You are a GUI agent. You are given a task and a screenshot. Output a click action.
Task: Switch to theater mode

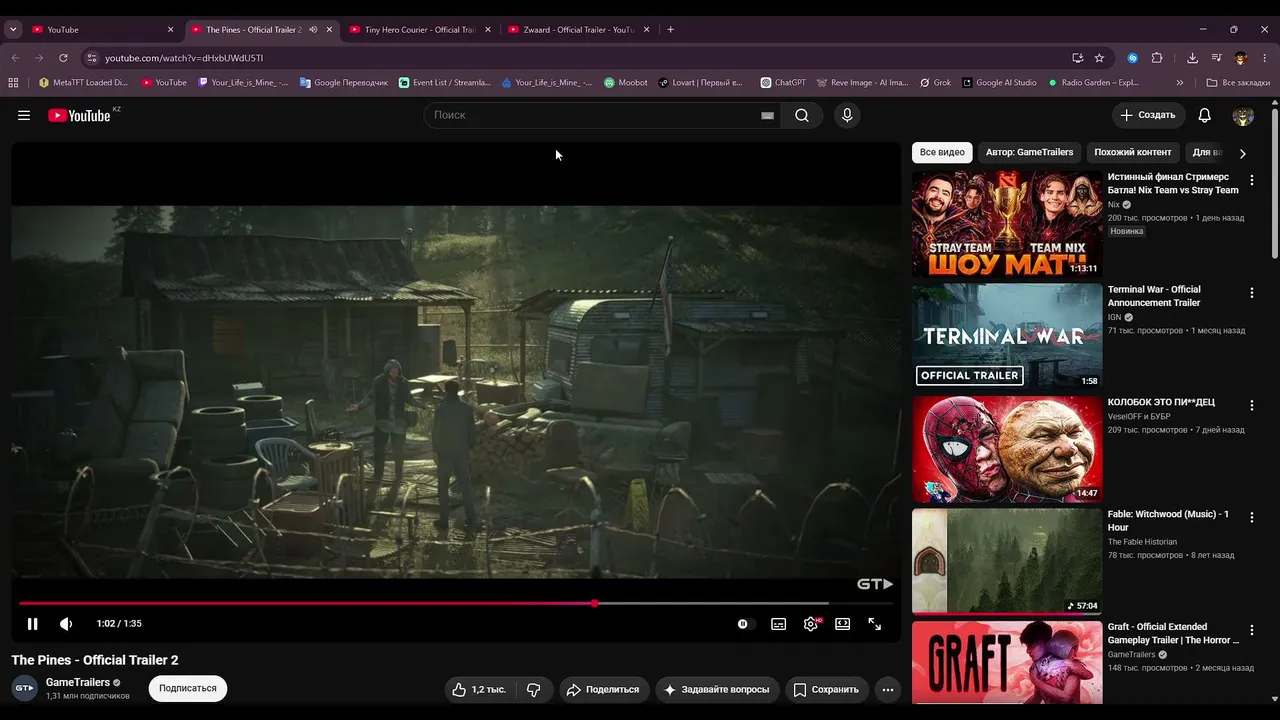[x=843, y=624]
